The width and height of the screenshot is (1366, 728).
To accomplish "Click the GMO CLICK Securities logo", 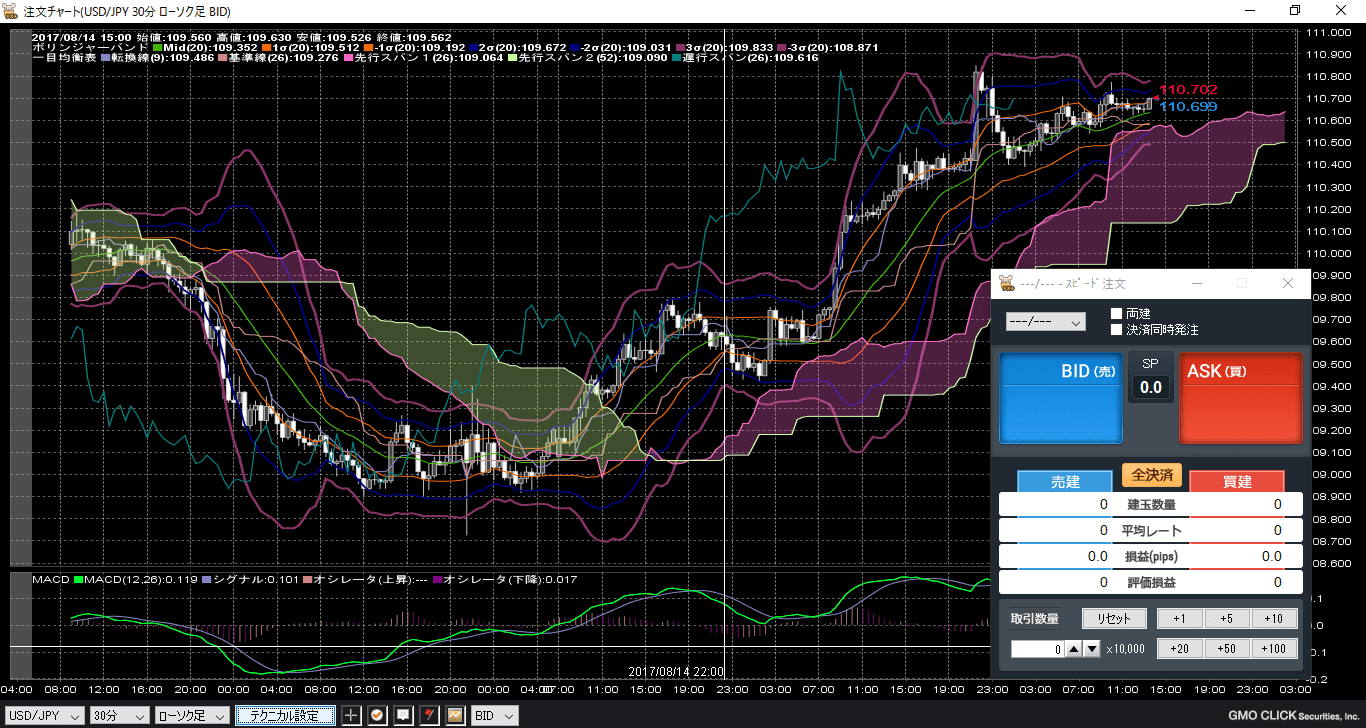I will pos(1294,716).
